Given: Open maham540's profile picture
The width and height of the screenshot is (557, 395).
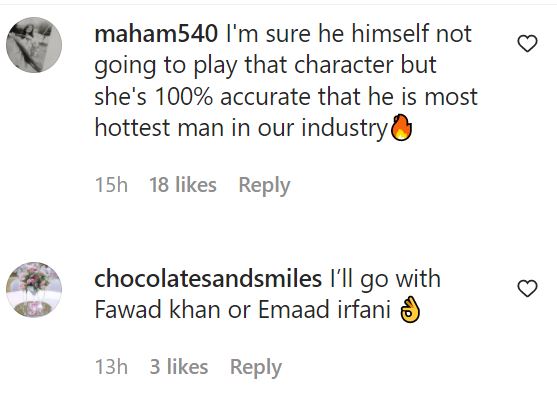Looking at the screenshot, I should coord(34,45).
